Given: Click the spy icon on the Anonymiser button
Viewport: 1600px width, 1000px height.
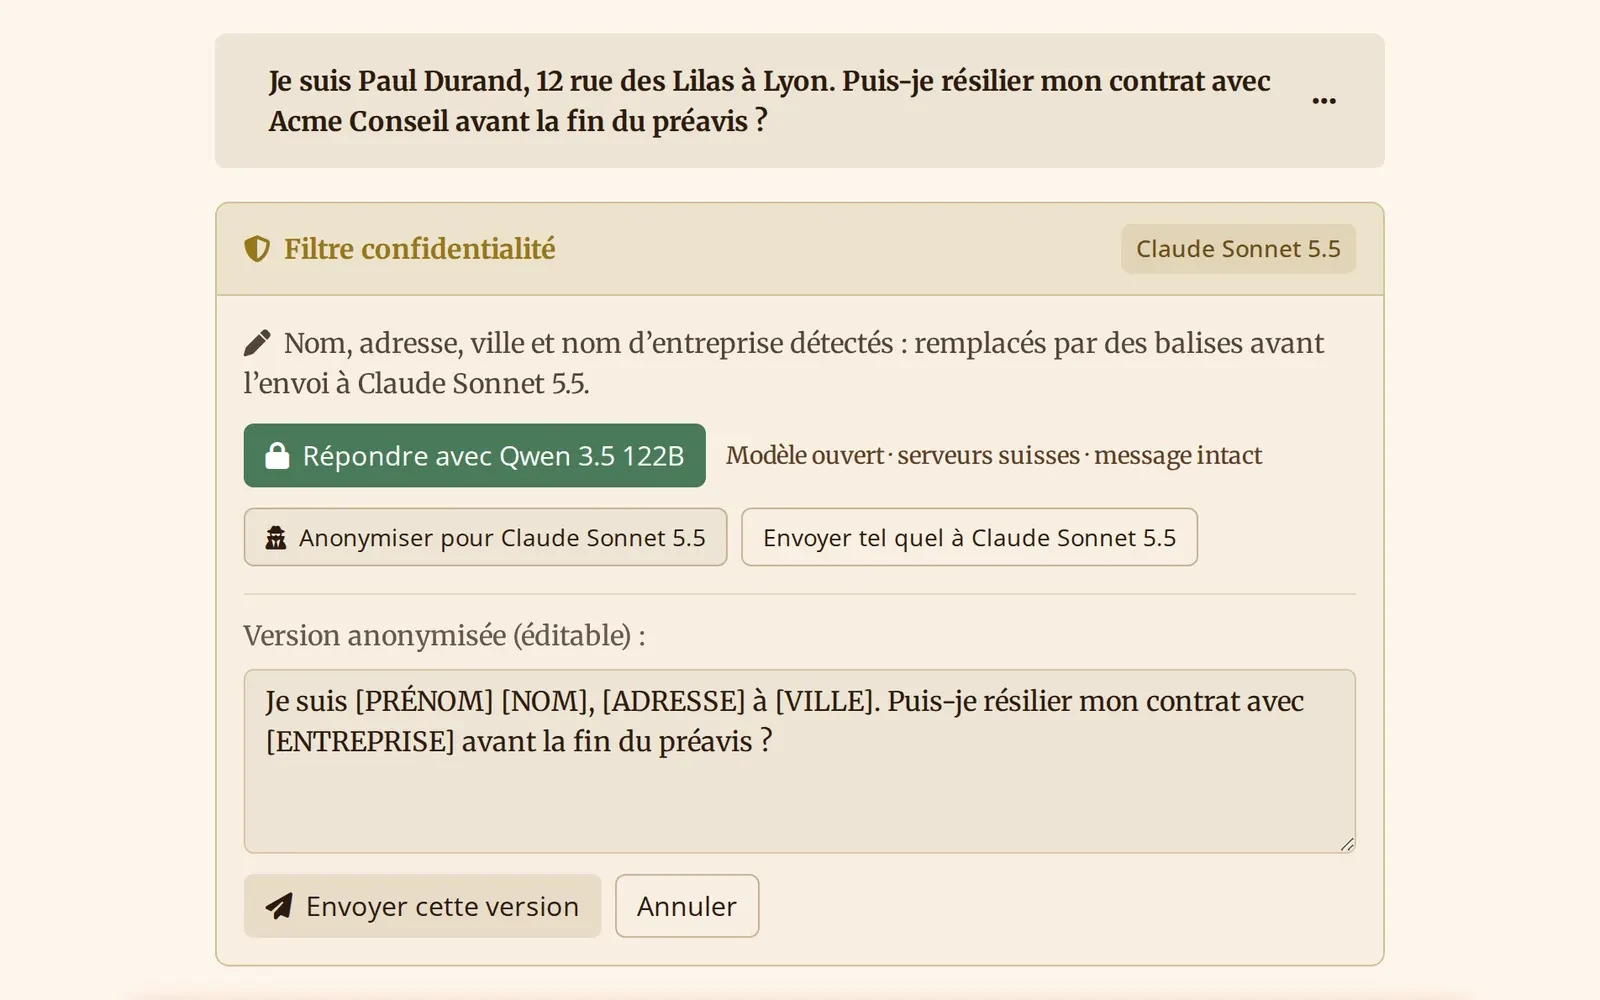Looking at the screenshot, I should click(276, 538).
